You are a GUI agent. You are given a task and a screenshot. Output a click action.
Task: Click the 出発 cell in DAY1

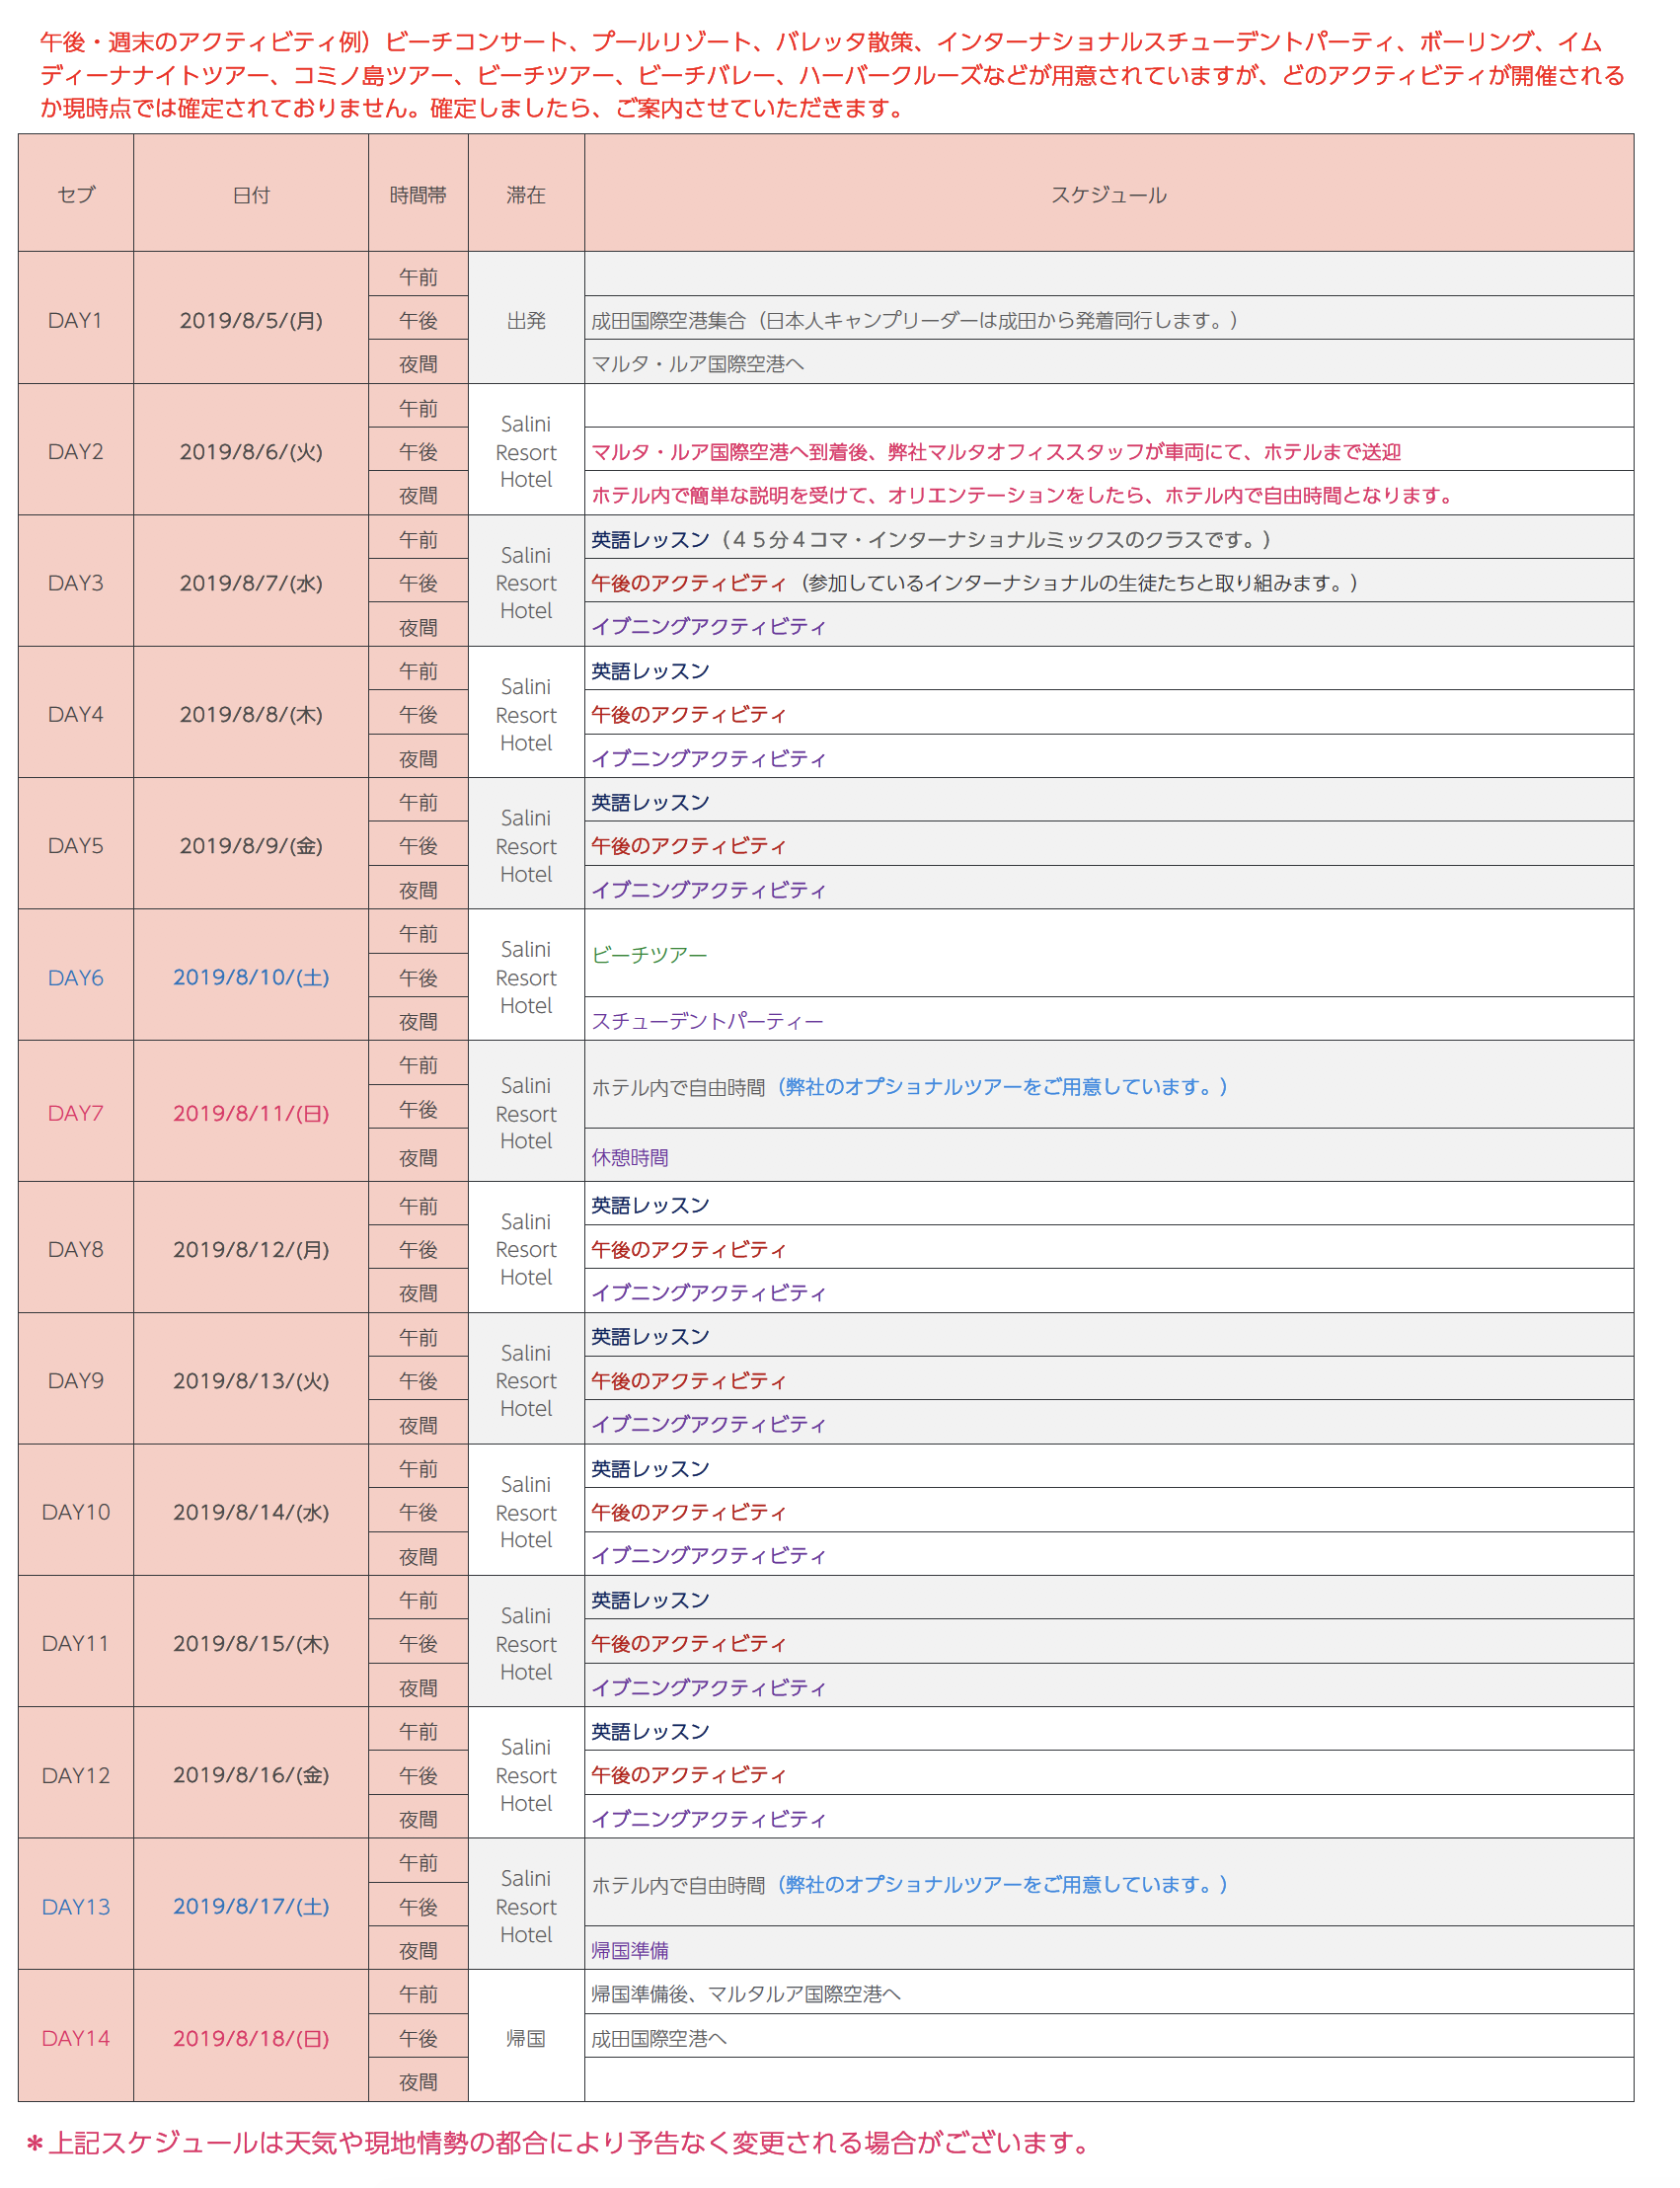pos(526,321)
